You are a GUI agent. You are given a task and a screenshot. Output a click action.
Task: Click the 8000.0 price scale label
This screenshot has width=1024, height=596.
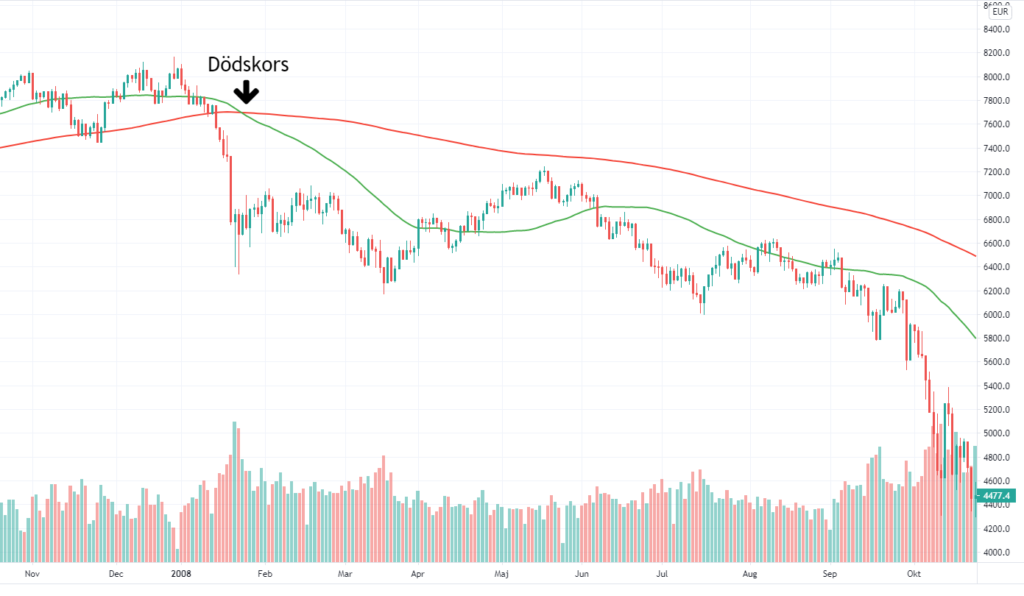[x=998, y=77]
